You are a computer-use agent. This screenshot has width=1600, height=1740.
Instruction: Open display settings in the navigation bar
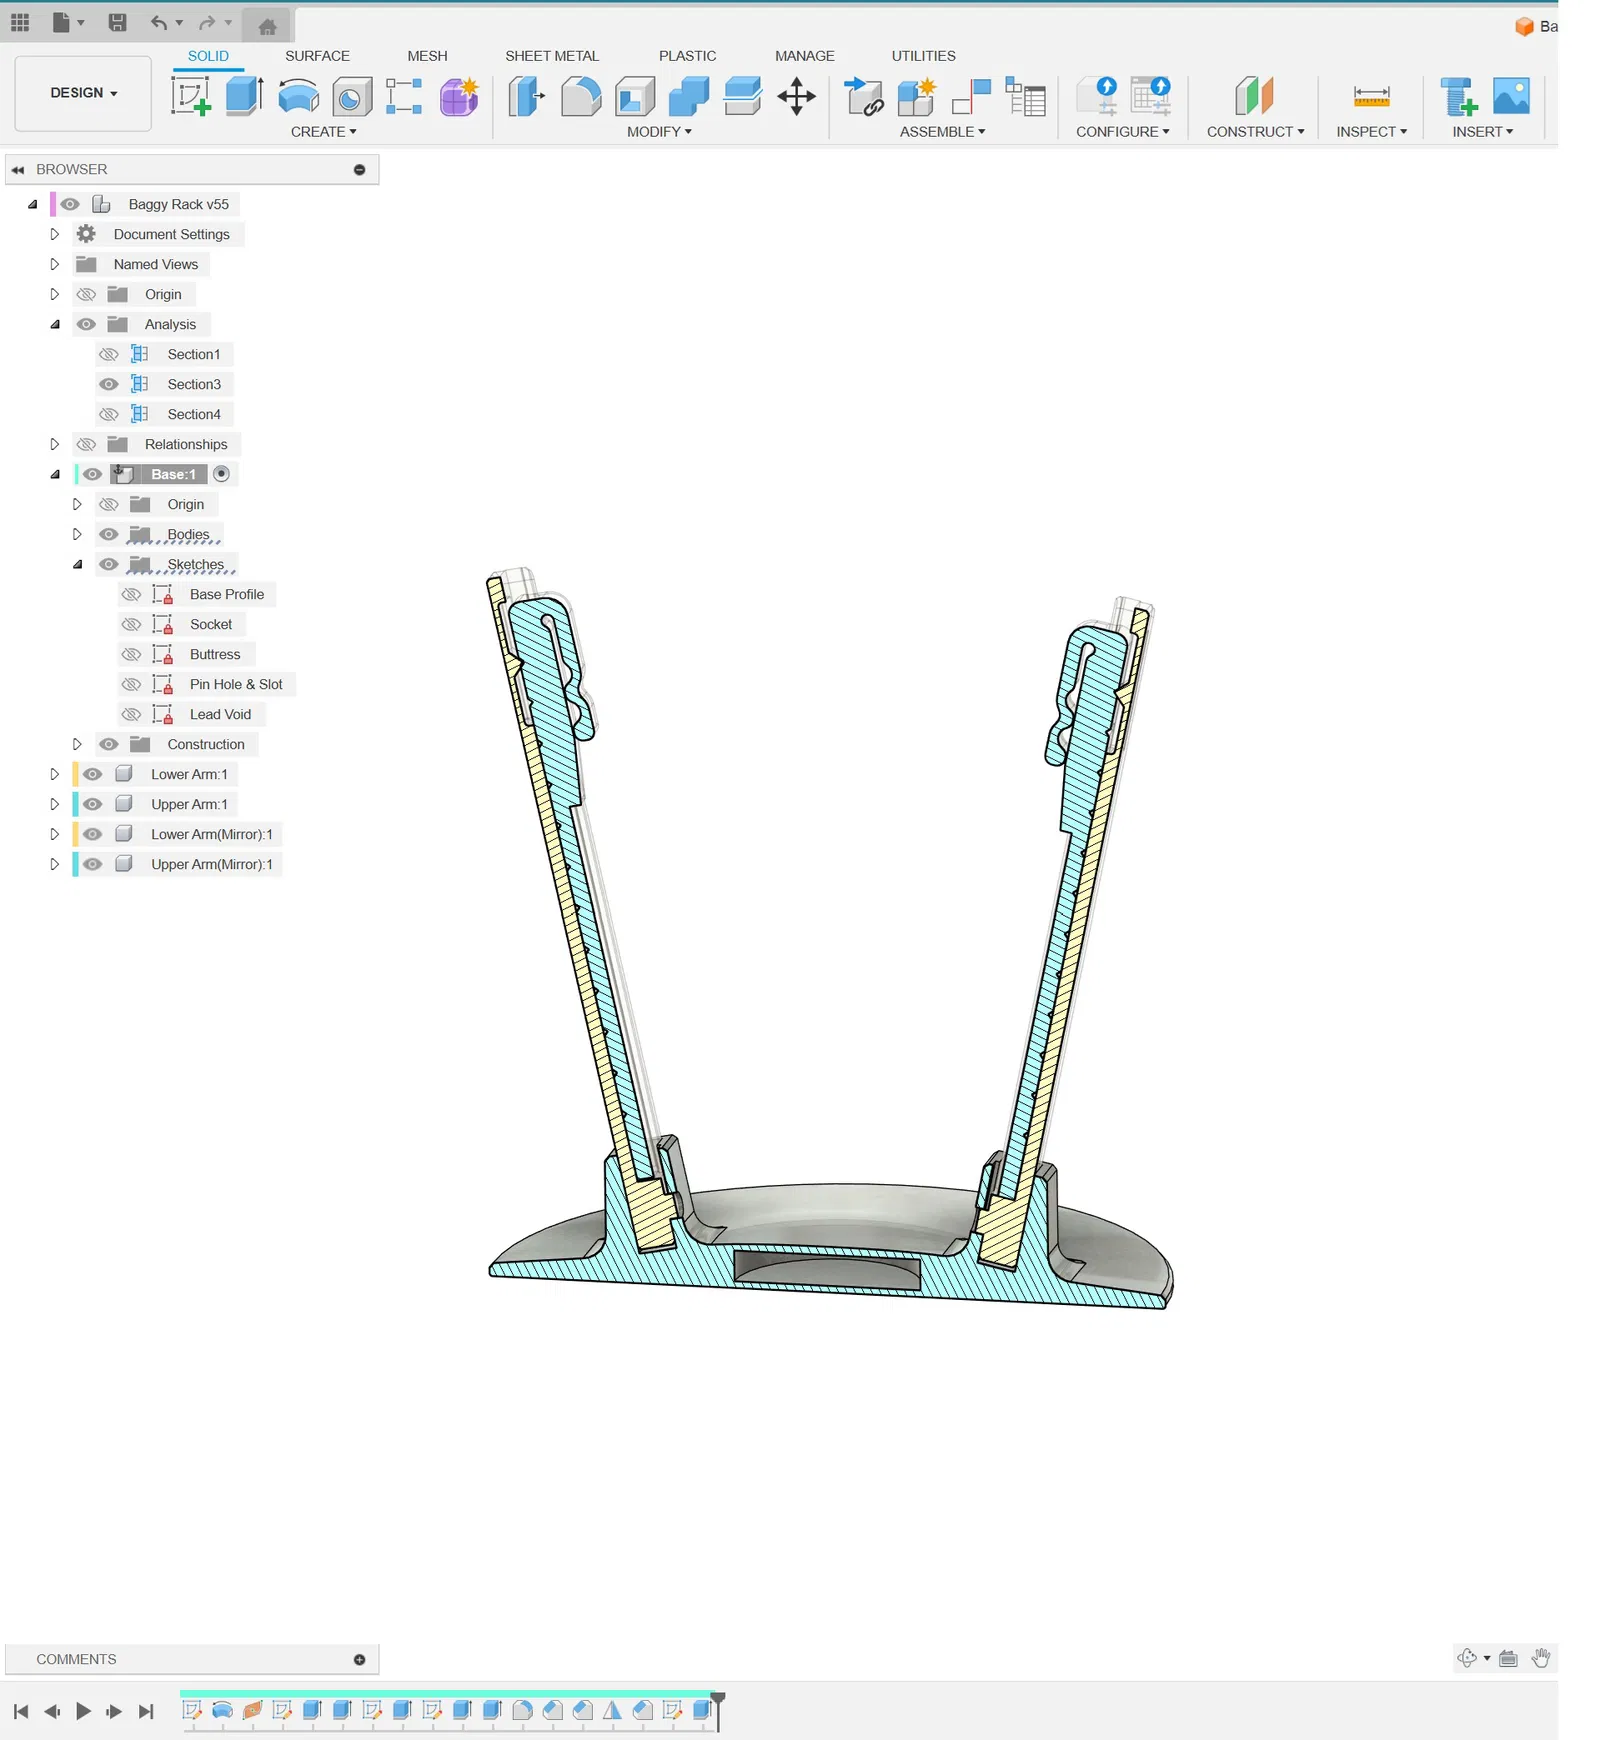[1508, 1658]
